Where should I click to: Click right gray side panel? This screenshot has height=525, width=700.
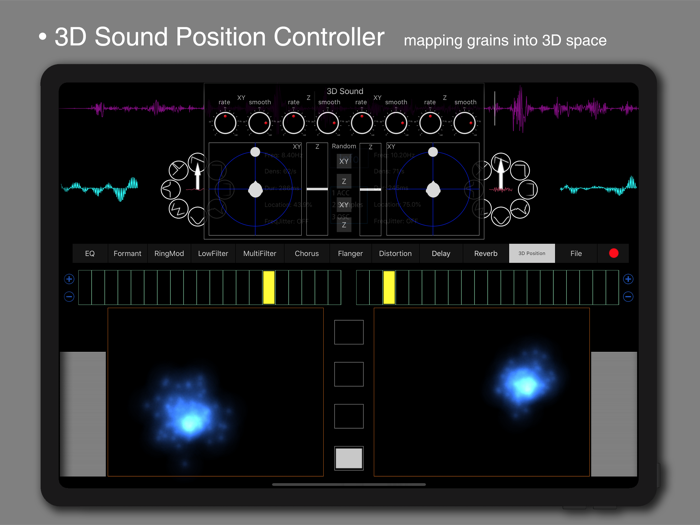(x=614, y=414)
